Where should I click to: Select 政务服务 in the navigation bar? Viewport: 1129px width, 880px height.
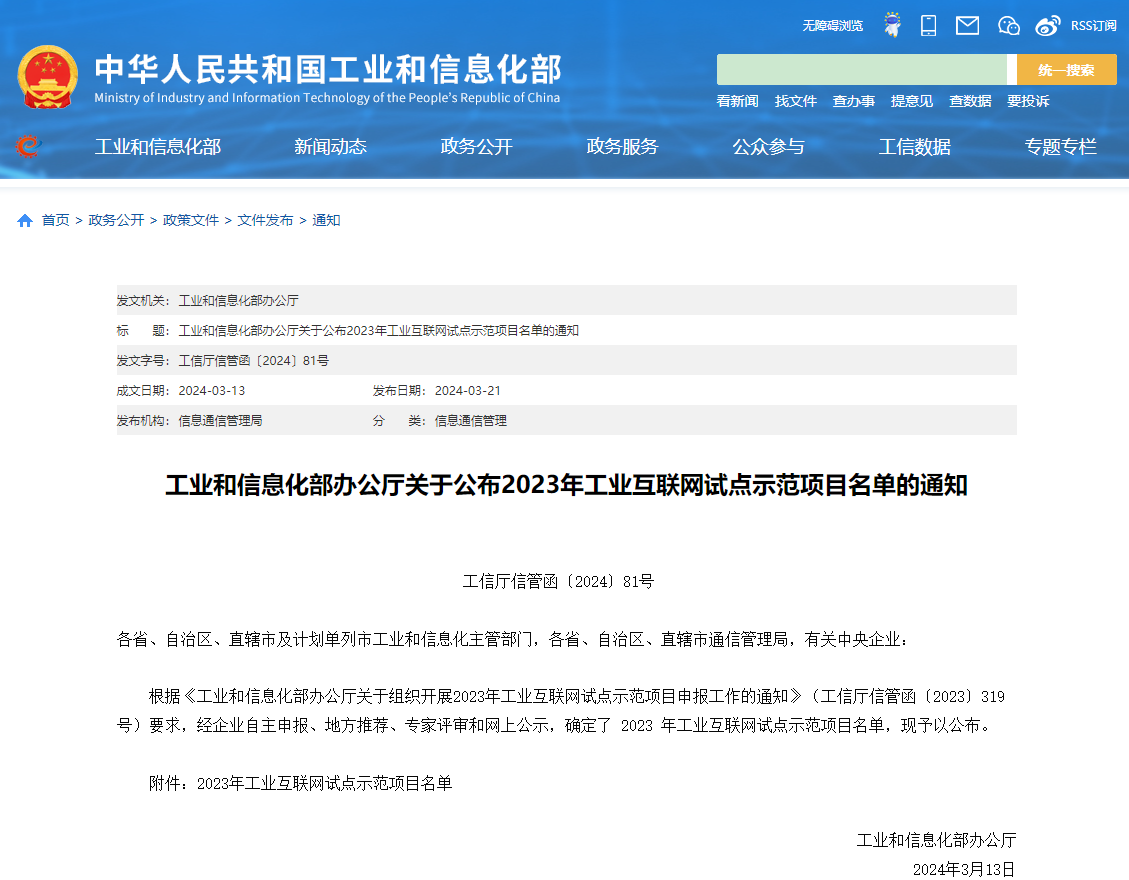(622, 147)
